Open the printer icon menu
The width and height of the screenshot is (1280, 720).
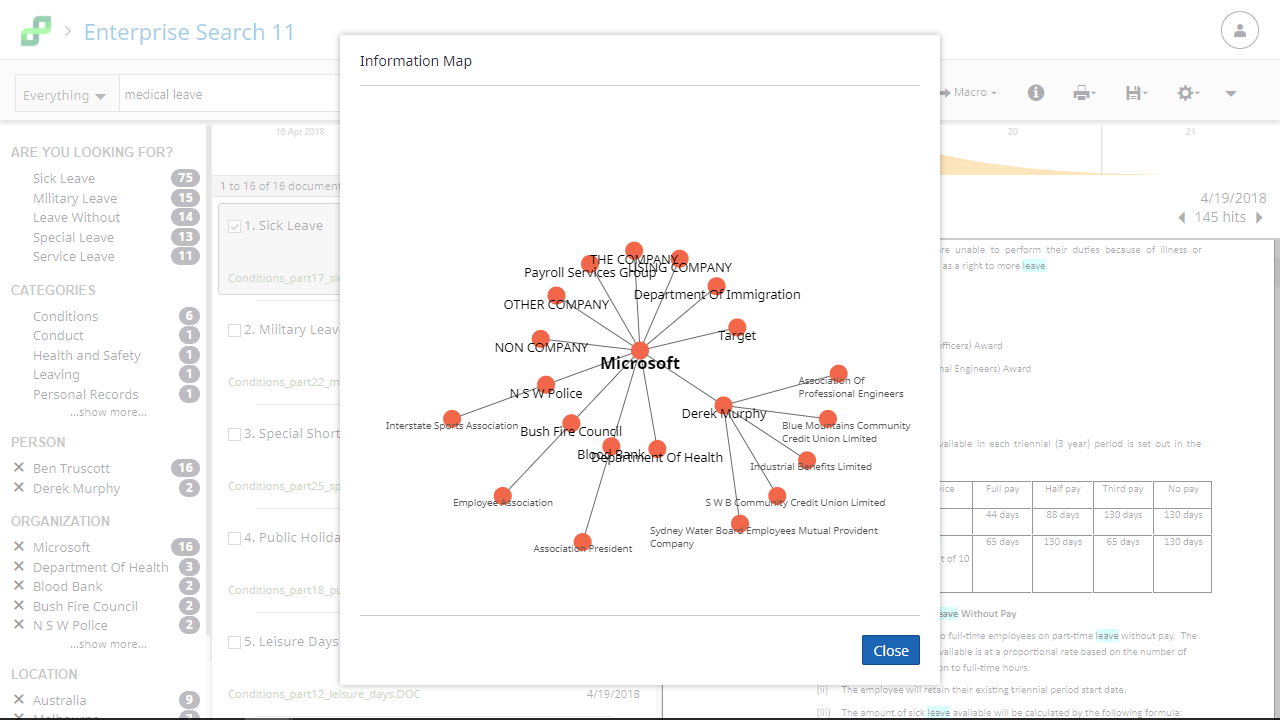(1084, 93)
